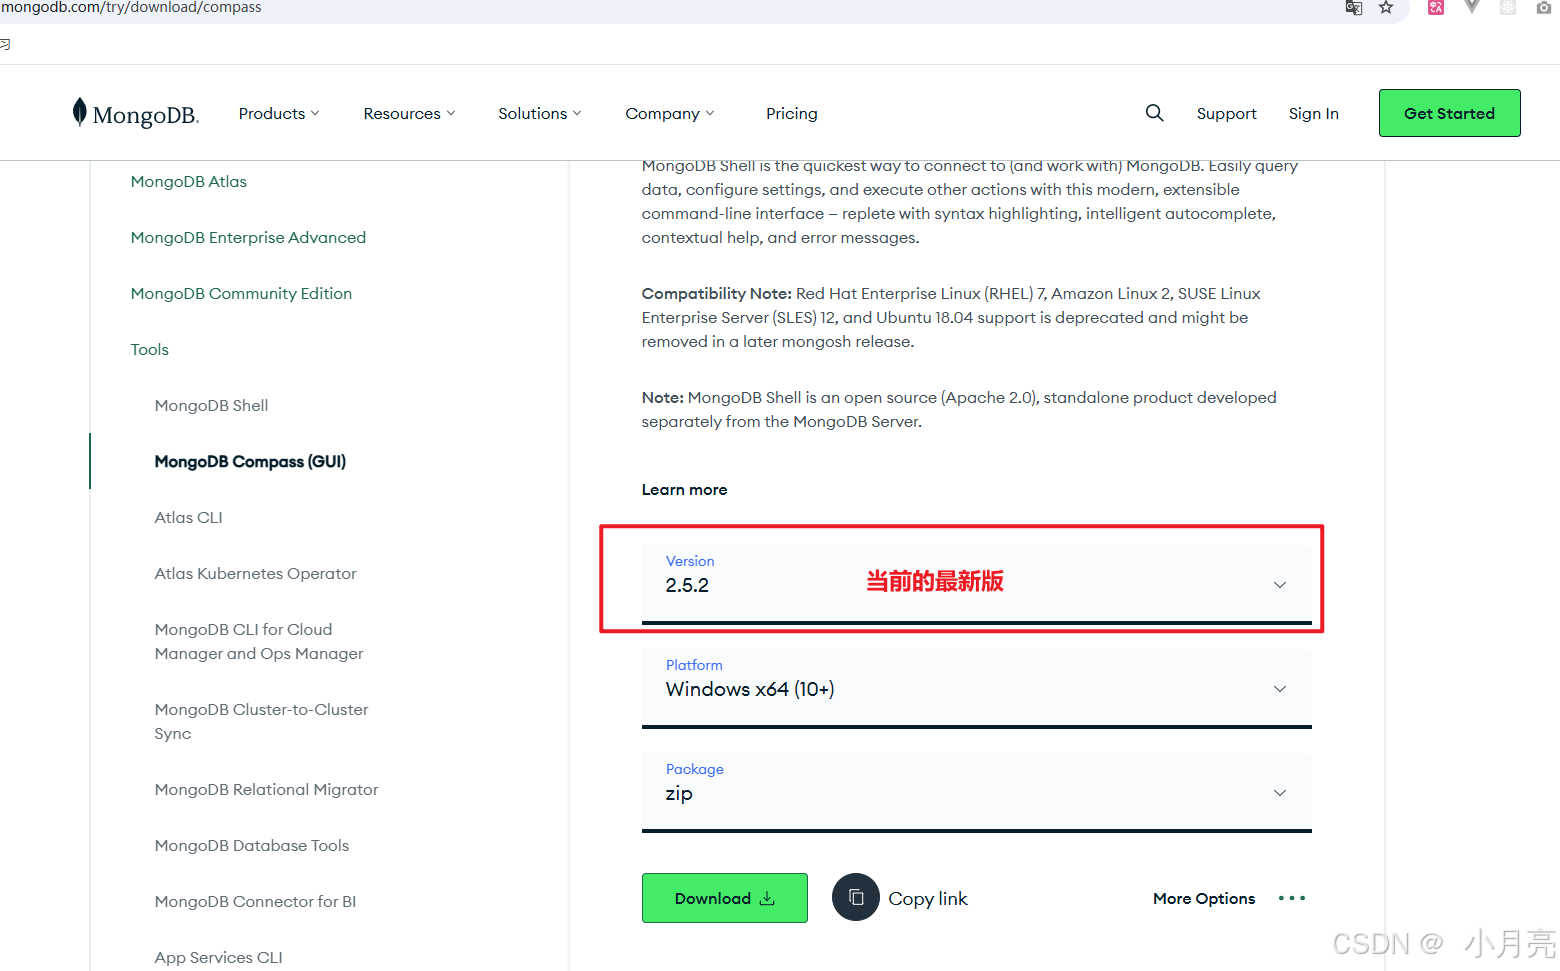Open MongoDB Cluster-to-Cluster Sync item
This screenshot has width=1560, height=971.
tap(262, 721)
